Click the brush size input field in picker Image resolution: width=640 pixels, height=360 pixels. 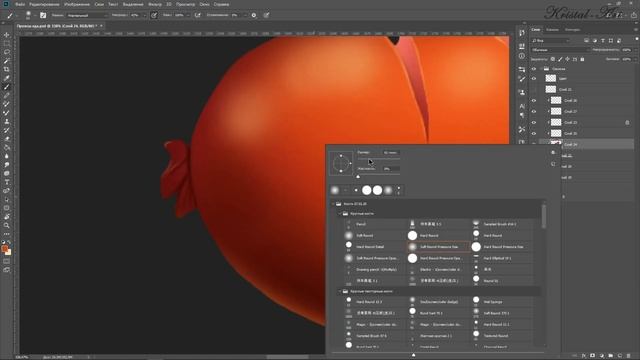391,153
